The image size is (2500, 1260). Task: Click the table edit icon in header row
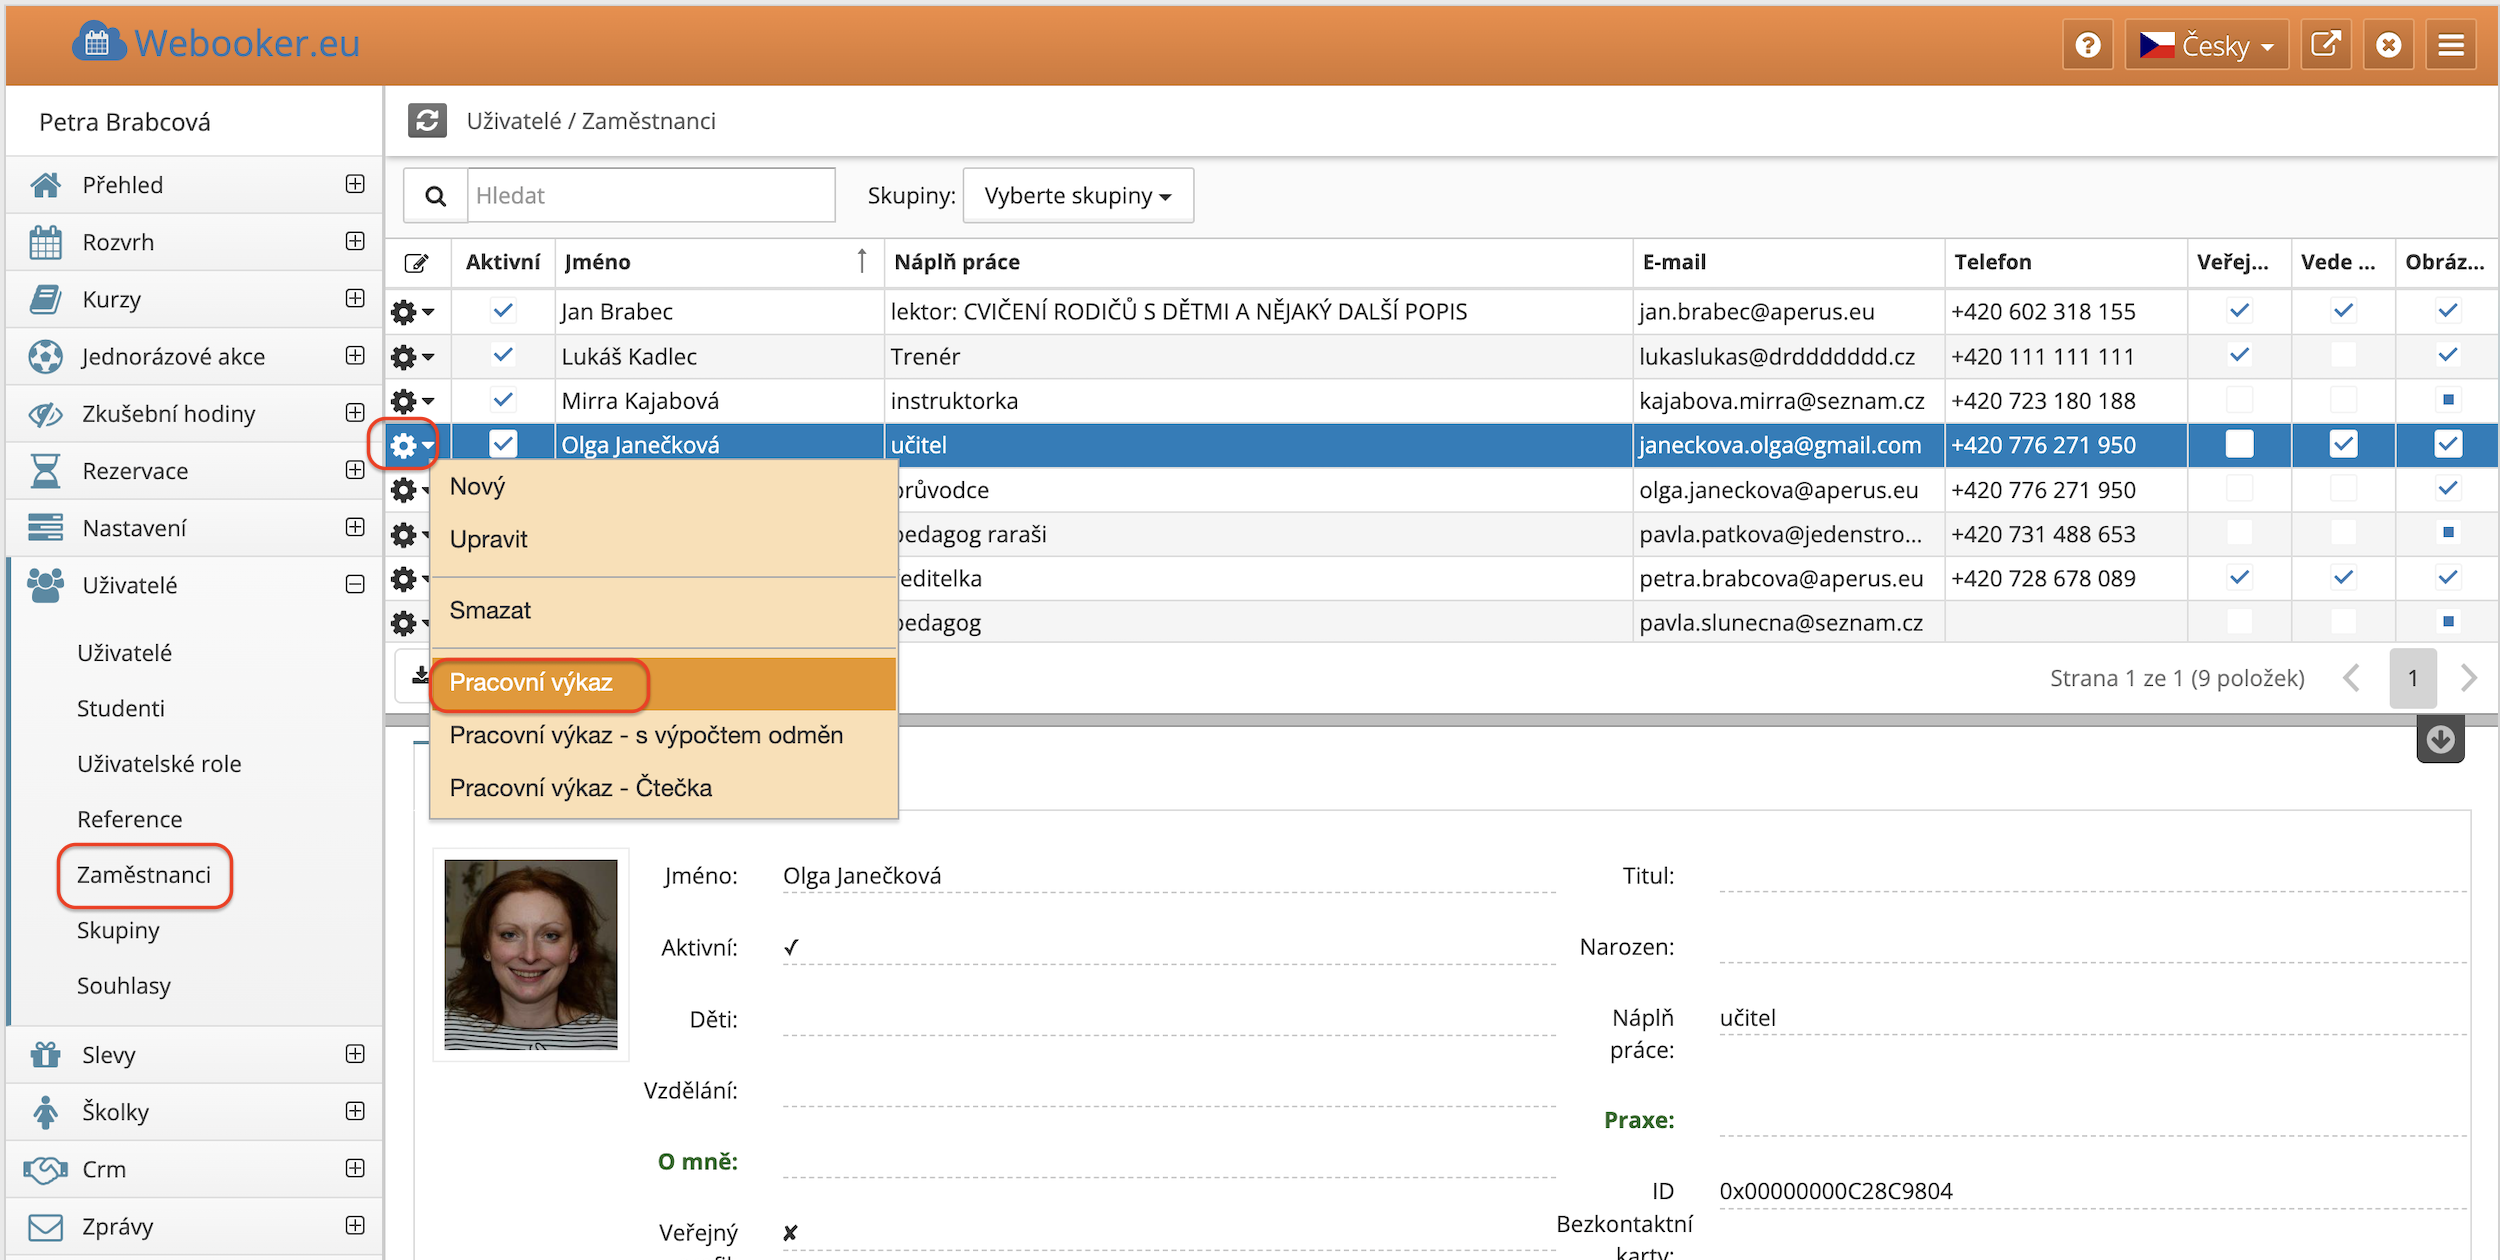click(x=416, y=263)
